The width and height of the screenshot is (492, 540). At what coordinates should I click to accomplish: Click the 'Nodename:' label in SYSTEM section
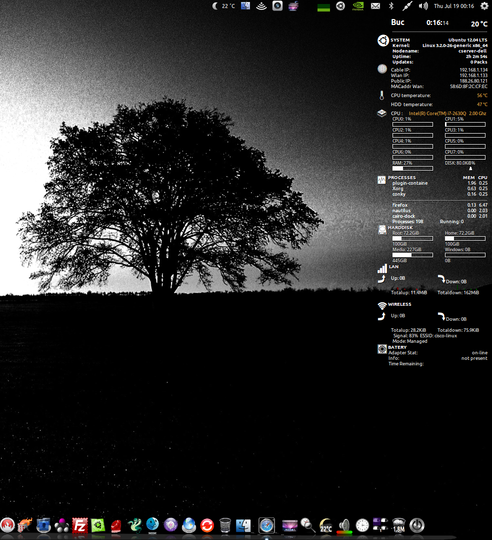406,51
